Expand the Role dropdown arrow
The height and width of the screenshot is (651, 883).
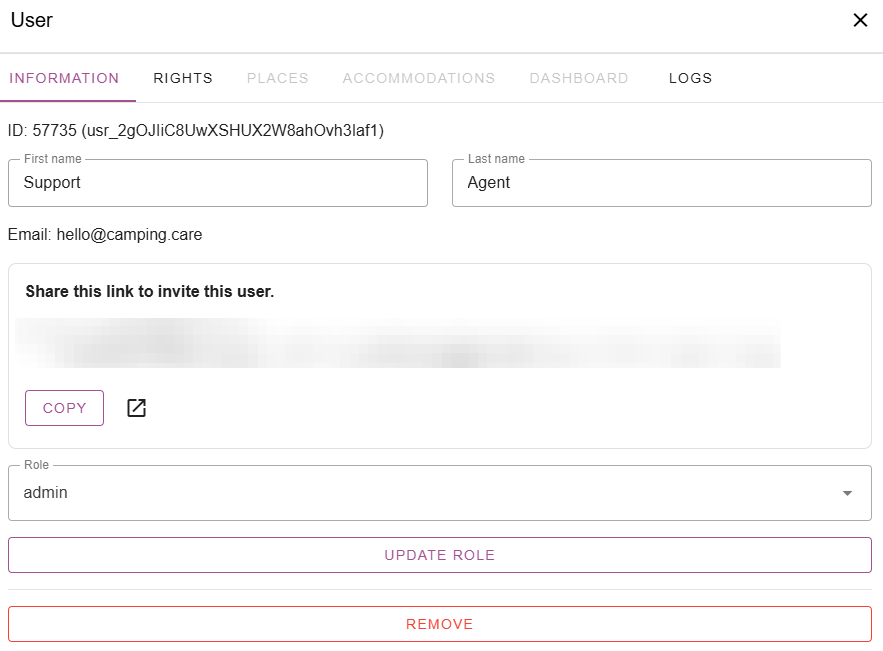tap(847, 493)
